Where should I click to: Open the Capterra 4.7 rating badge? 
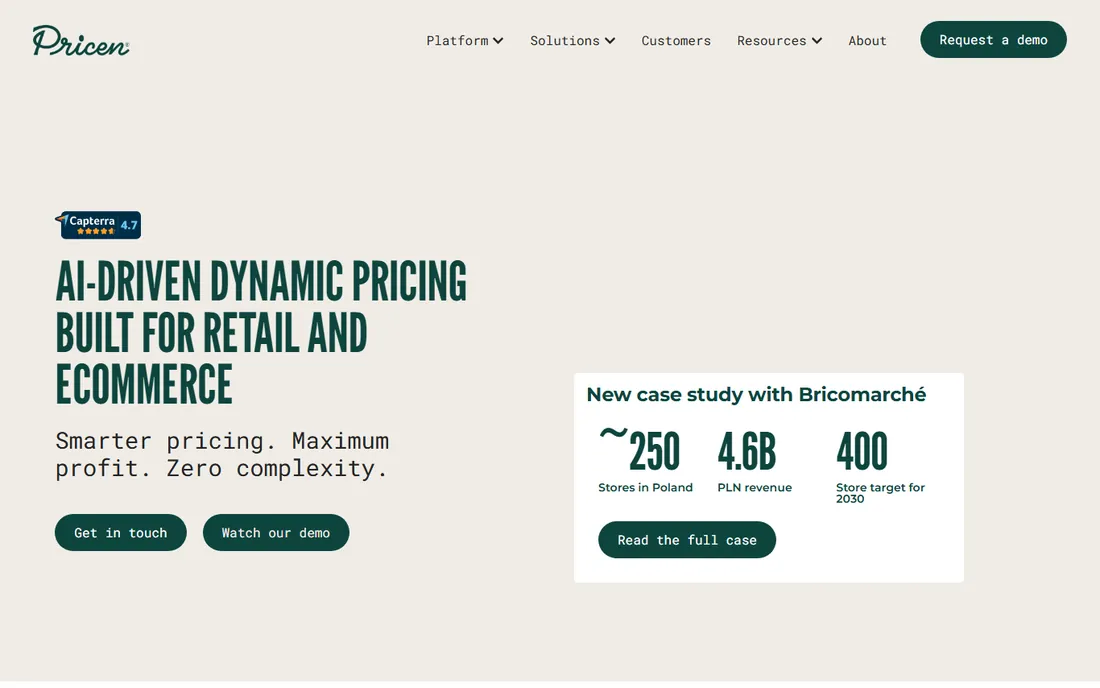(x=98, y=225)
